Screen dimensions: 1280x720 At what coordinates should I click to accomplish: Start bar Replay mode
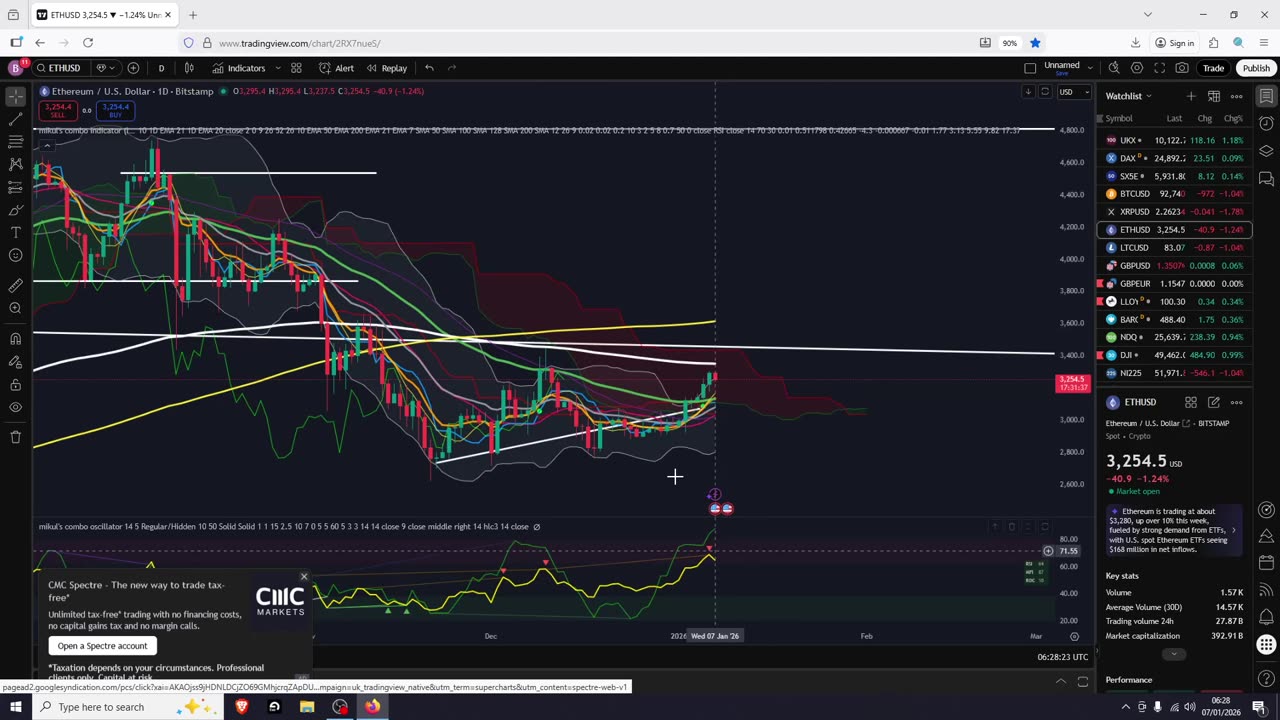point(386,68)
